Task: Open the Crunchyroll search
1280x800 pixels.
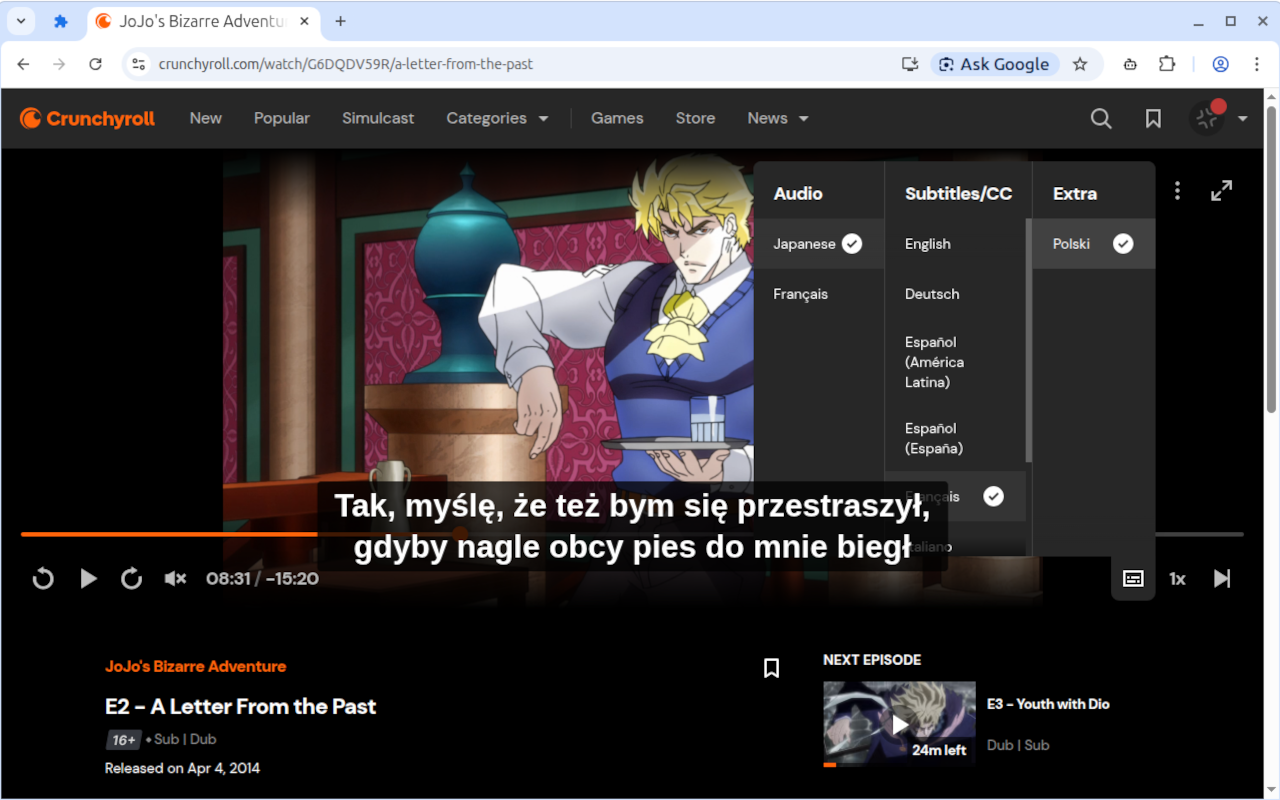Action: [x=1101, y=119]
